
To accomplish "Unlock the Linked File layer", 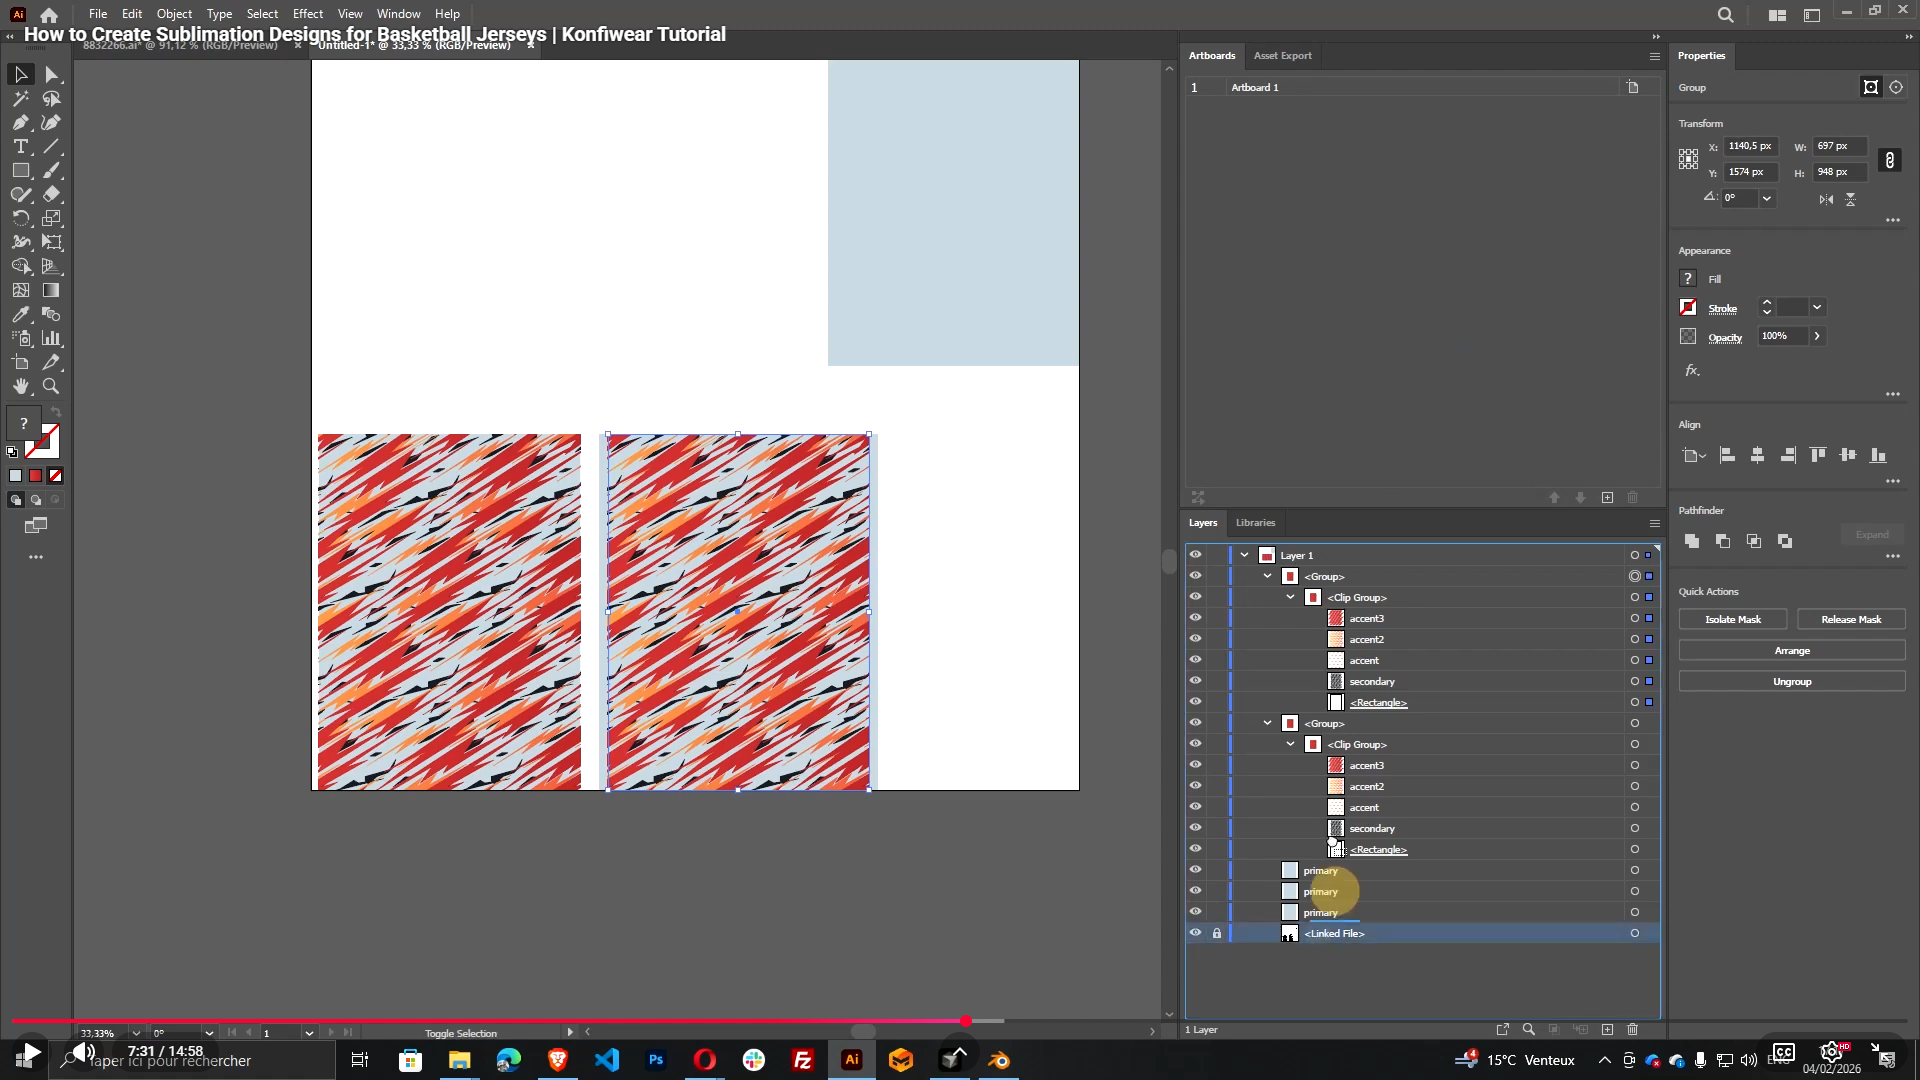I will point(1217,933).
